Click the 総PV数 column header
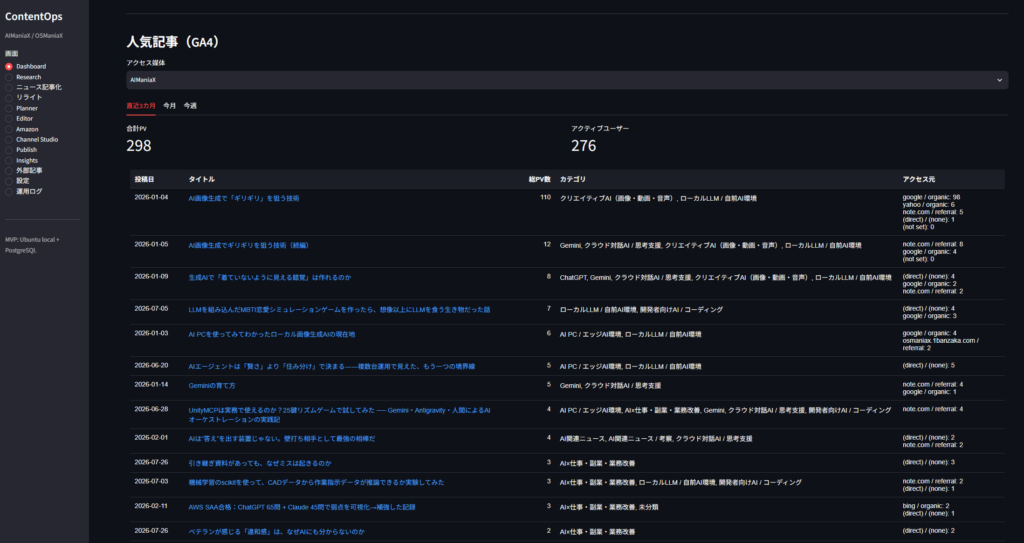This screenshot has width=1024, height=543. click(540, 179)
